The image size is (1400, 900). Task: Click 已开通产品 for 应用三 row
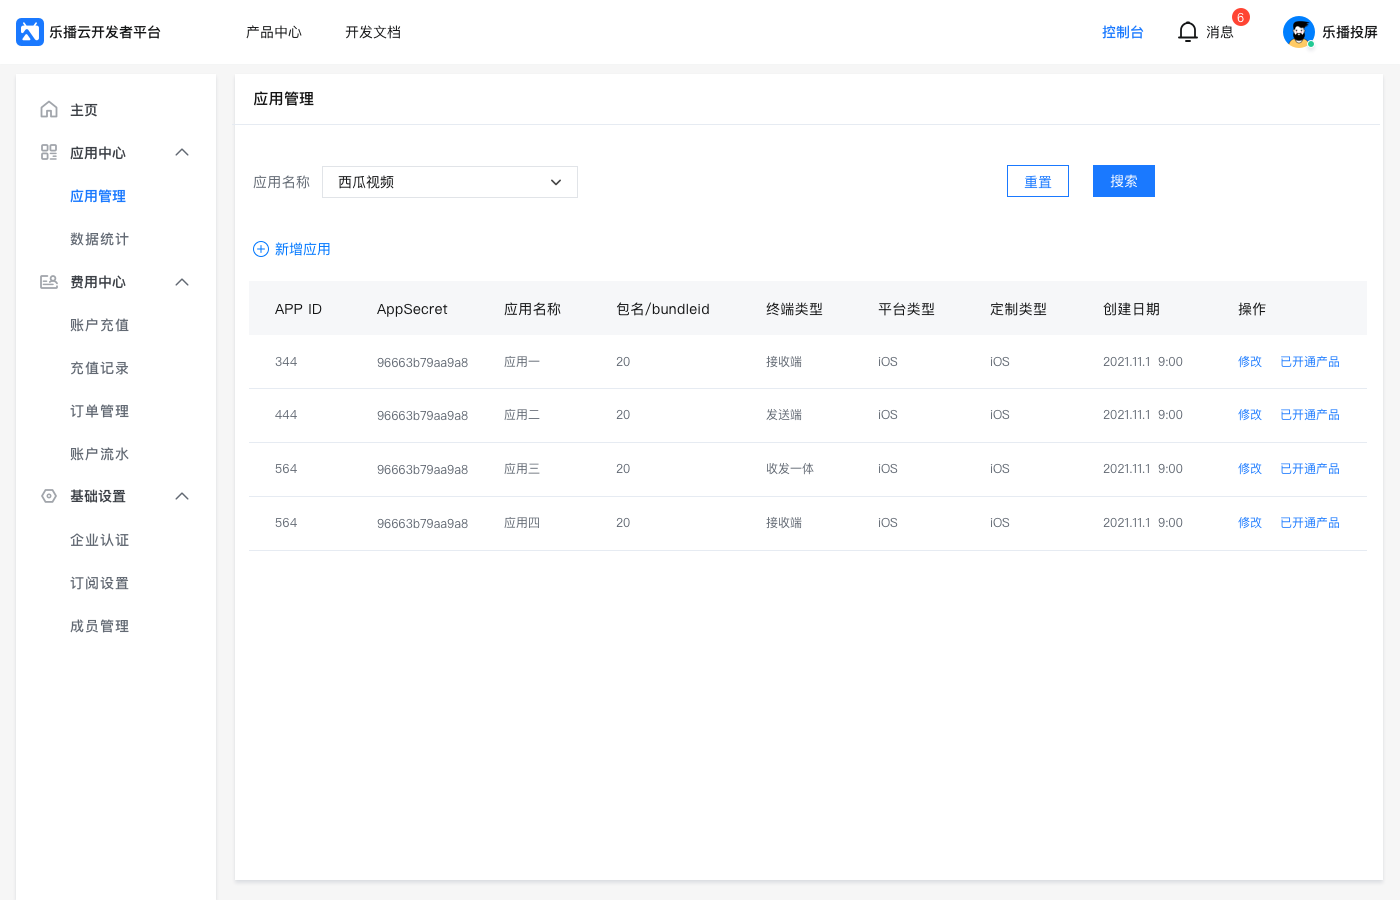[1310, 469]
